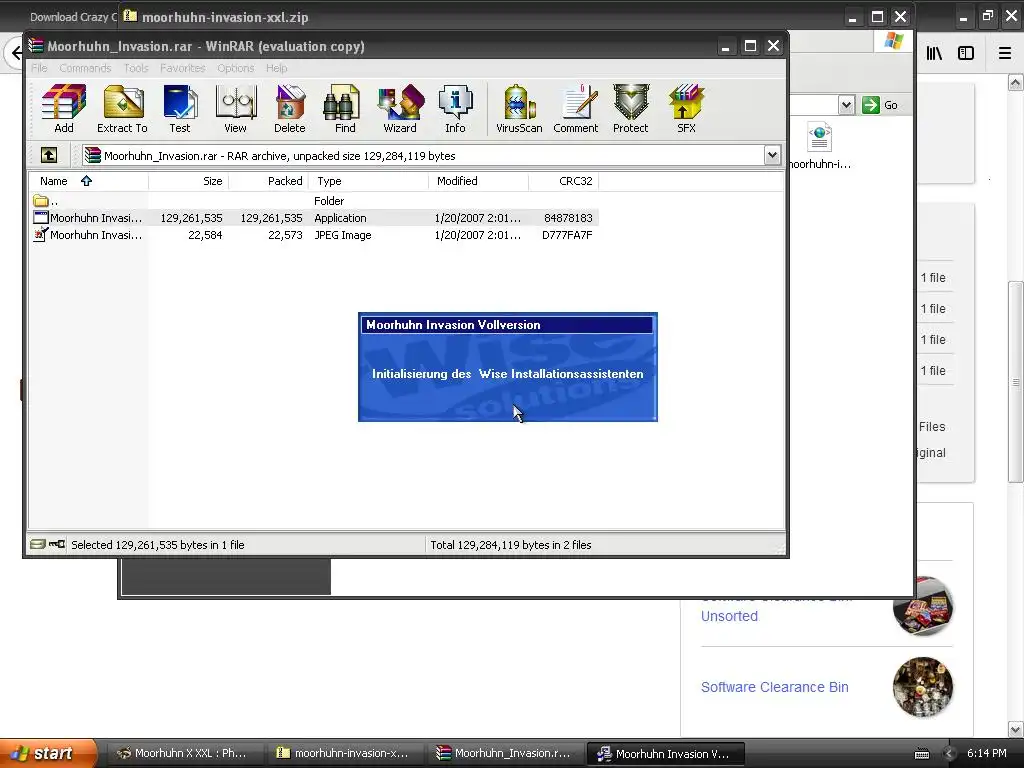This screenshot has width=1024, height=768.
Task: Sort by the Modified column header
Action: pyautogui.click(x=479, y=181)
